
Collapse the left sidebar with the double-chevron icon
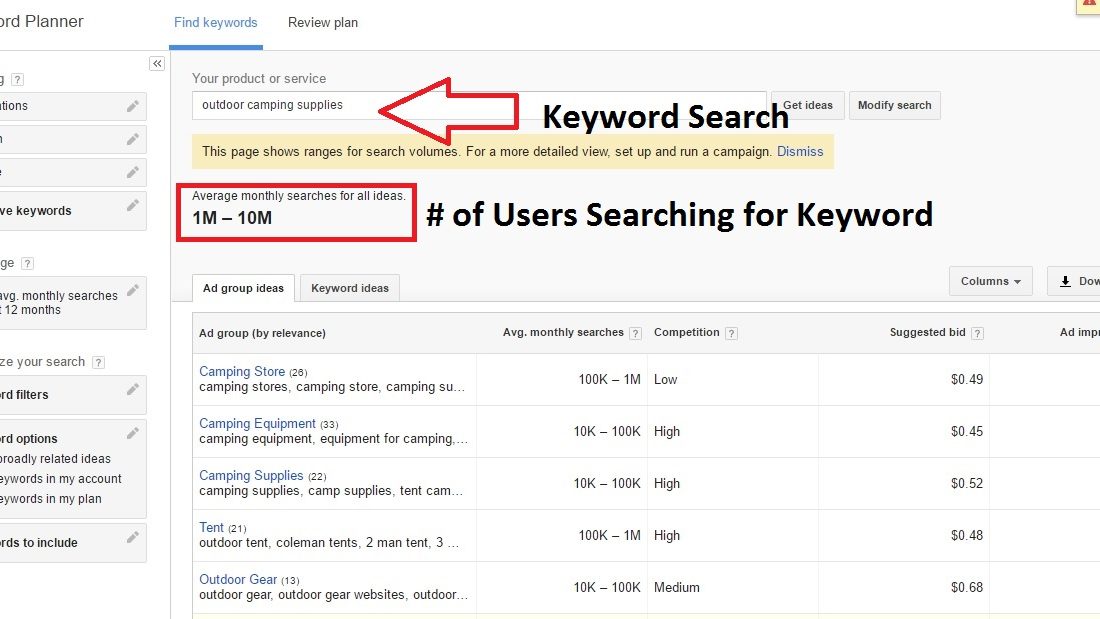pos(157,64)
